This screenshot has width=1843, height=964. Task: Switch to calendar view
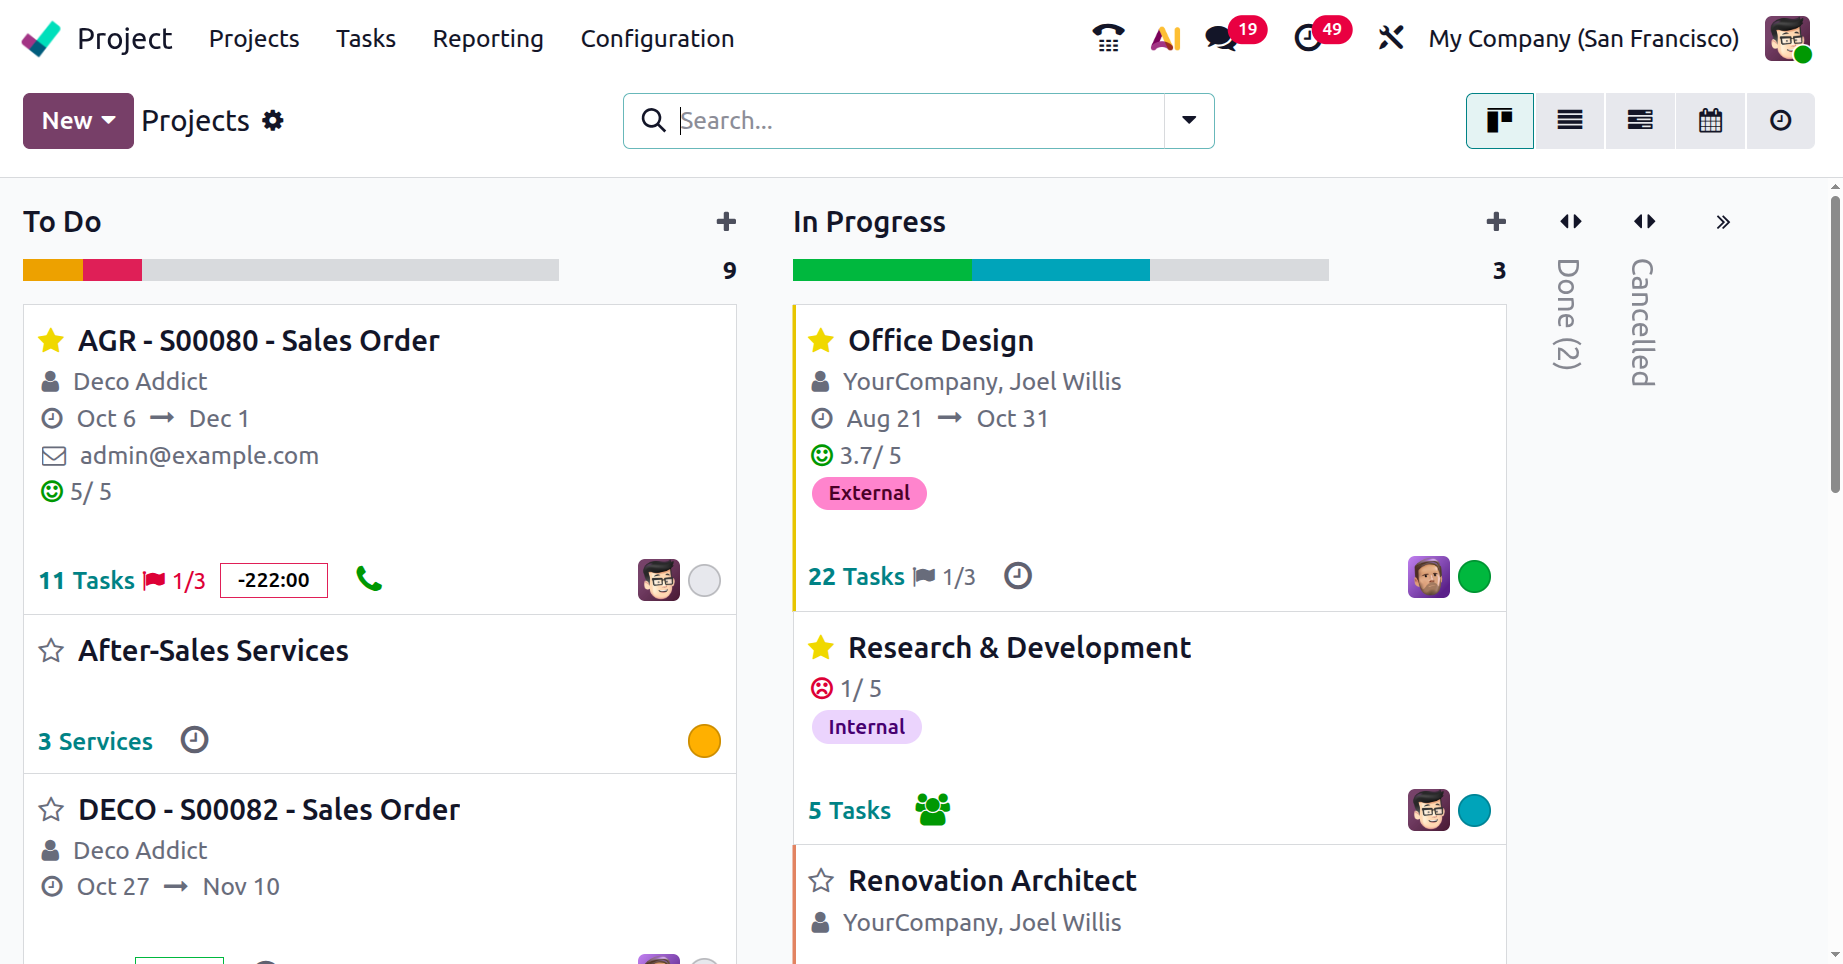coord(1710,121)
